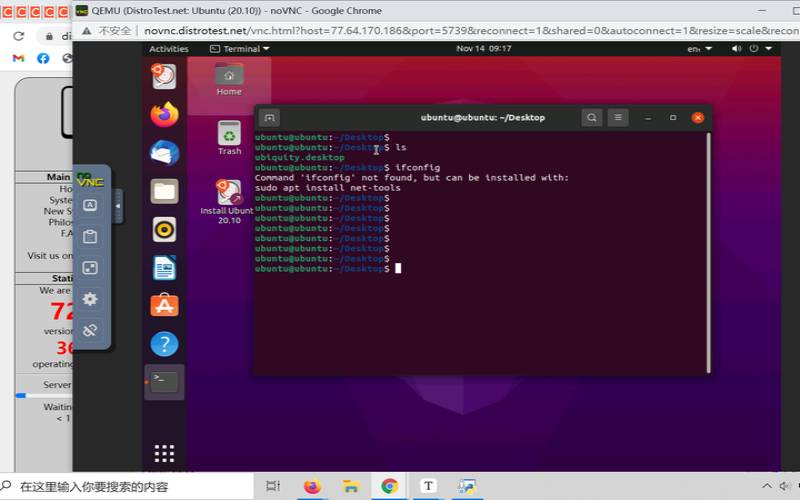Click the 'Main' heading in background page
This screenshot has width=800, height=500.
58,177
